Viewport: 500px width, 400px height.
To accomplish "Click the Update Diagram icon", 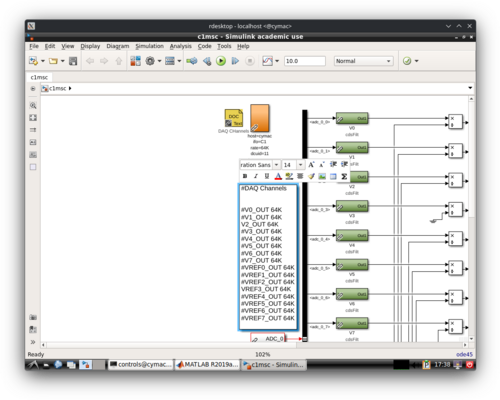I will tap(192, 61).
